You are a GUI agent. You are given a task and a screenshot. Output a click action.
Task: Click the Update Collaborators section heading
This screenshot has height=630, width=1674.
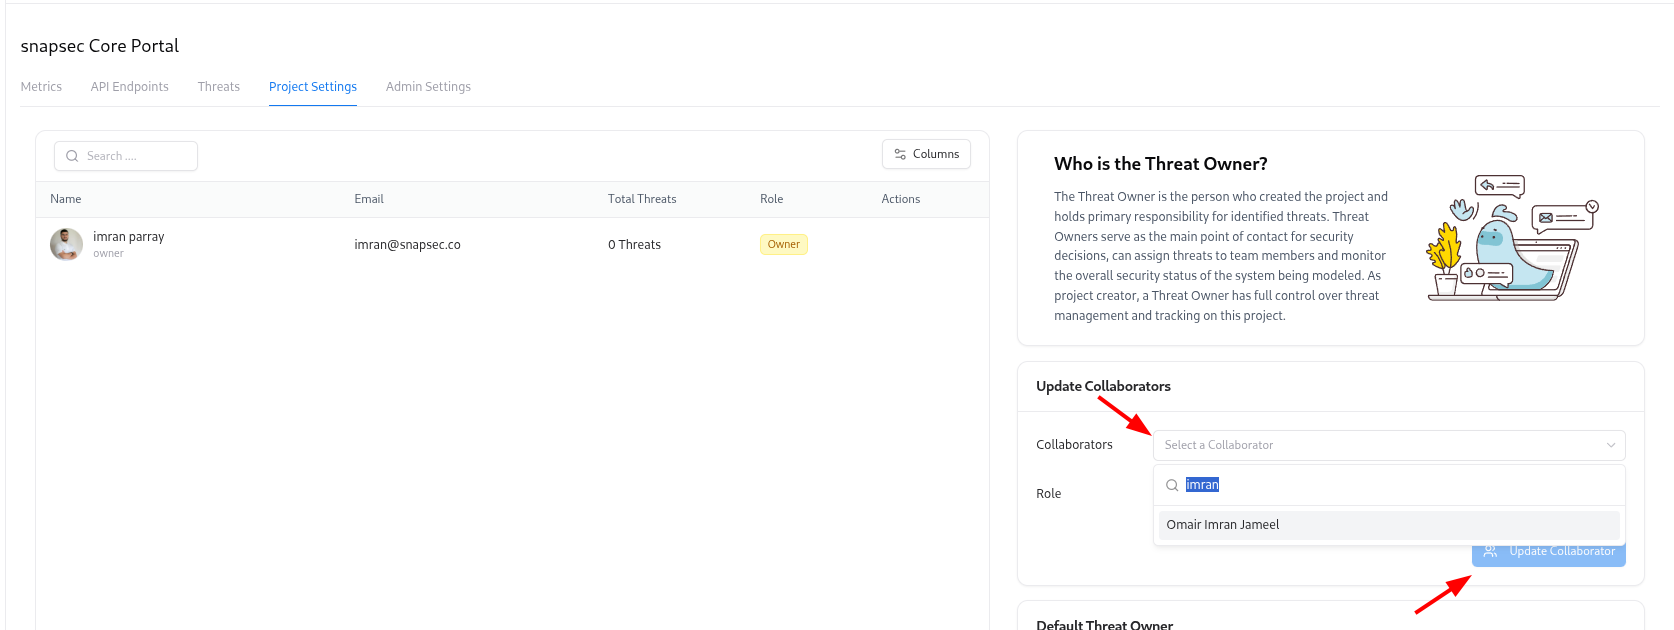pos(1103,386)
